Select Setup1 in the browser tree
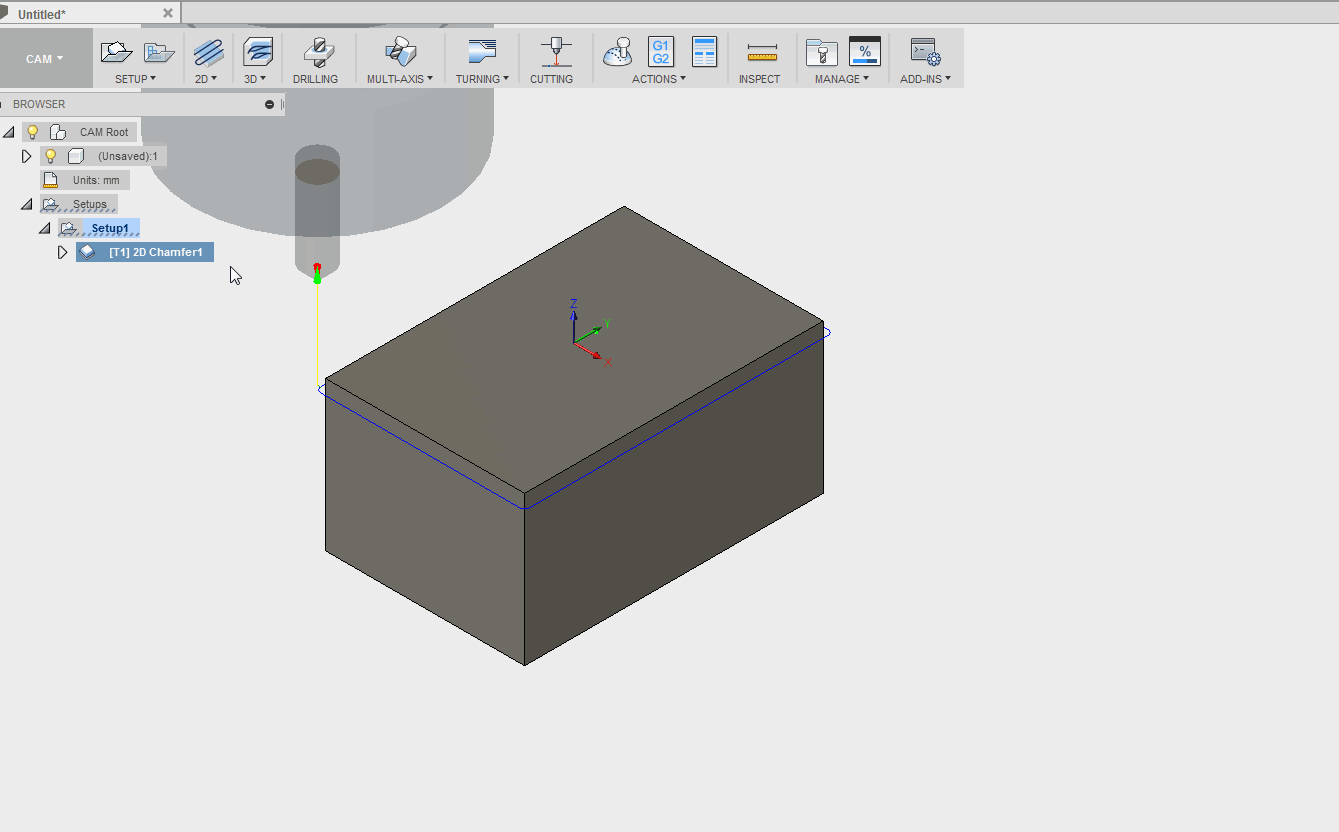Screen dimensions: 1339x832 [x=110, y=228]
